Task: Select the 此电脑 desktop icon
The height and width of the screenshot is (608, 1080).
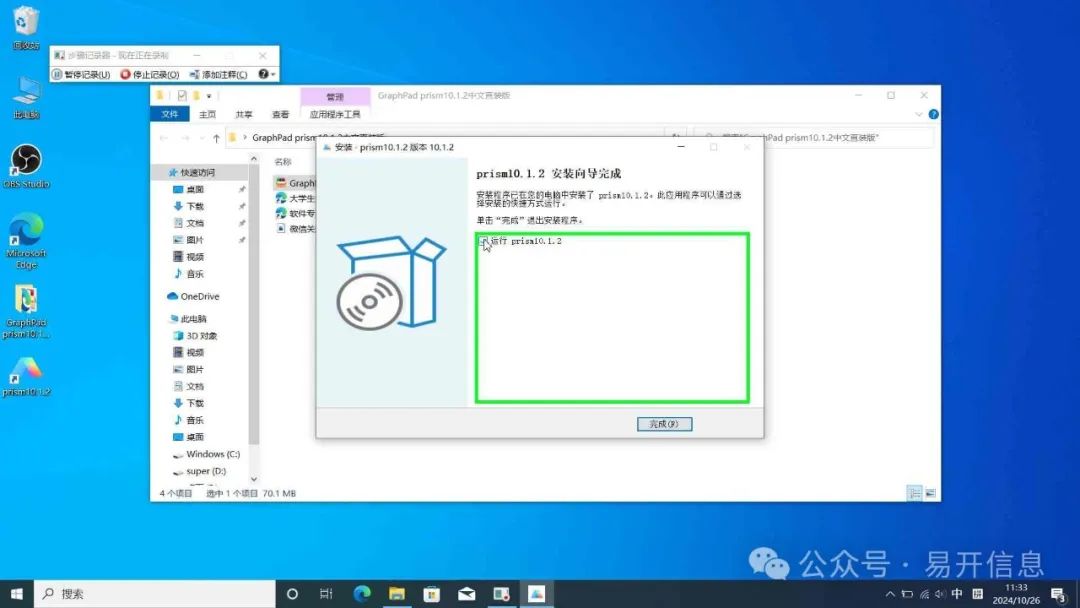Action: coord(25,97)
